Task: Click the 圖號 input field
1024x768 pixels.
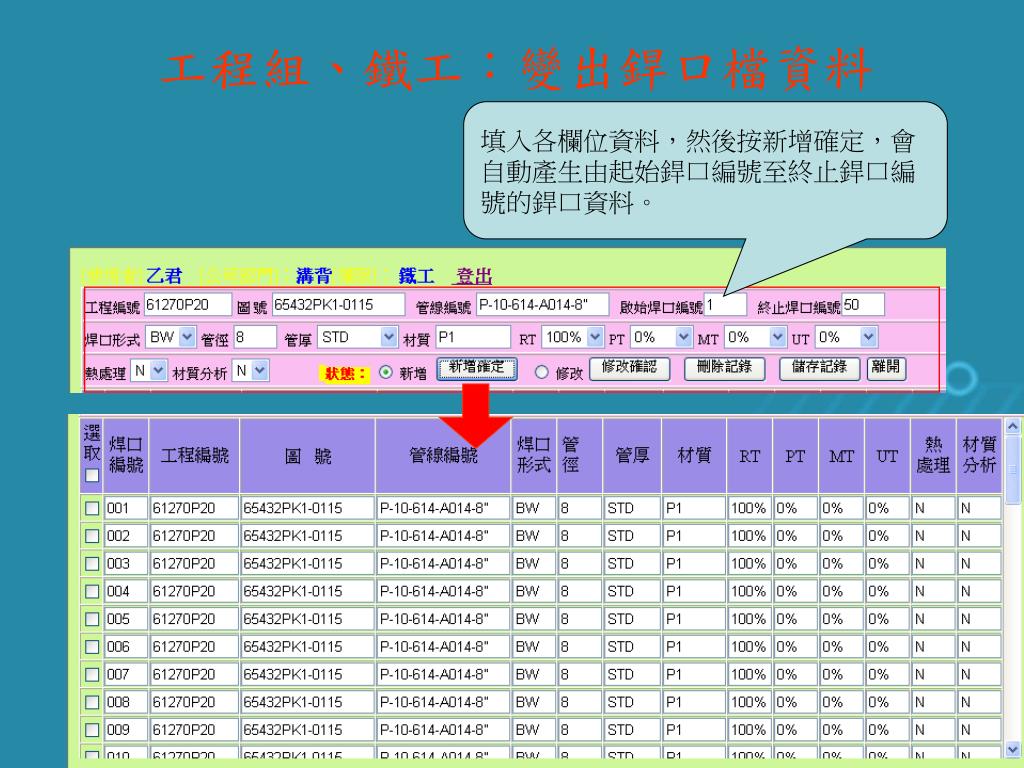Action: [x=338, y=305]
